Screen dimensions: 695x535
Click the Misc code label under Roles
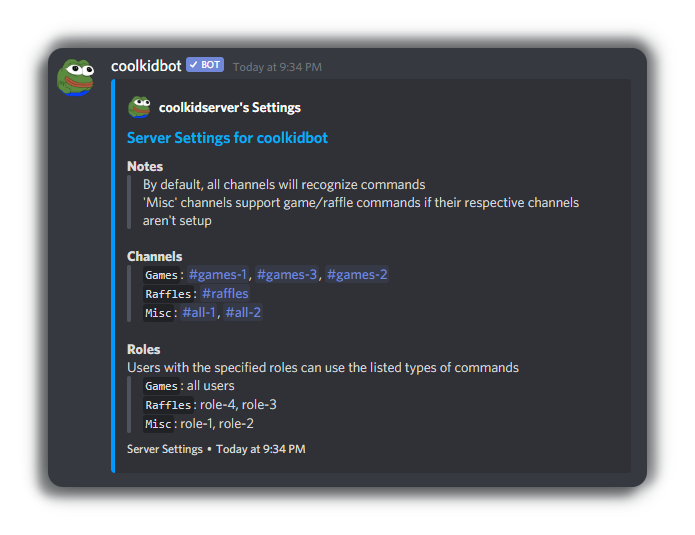tap(159, 424)
